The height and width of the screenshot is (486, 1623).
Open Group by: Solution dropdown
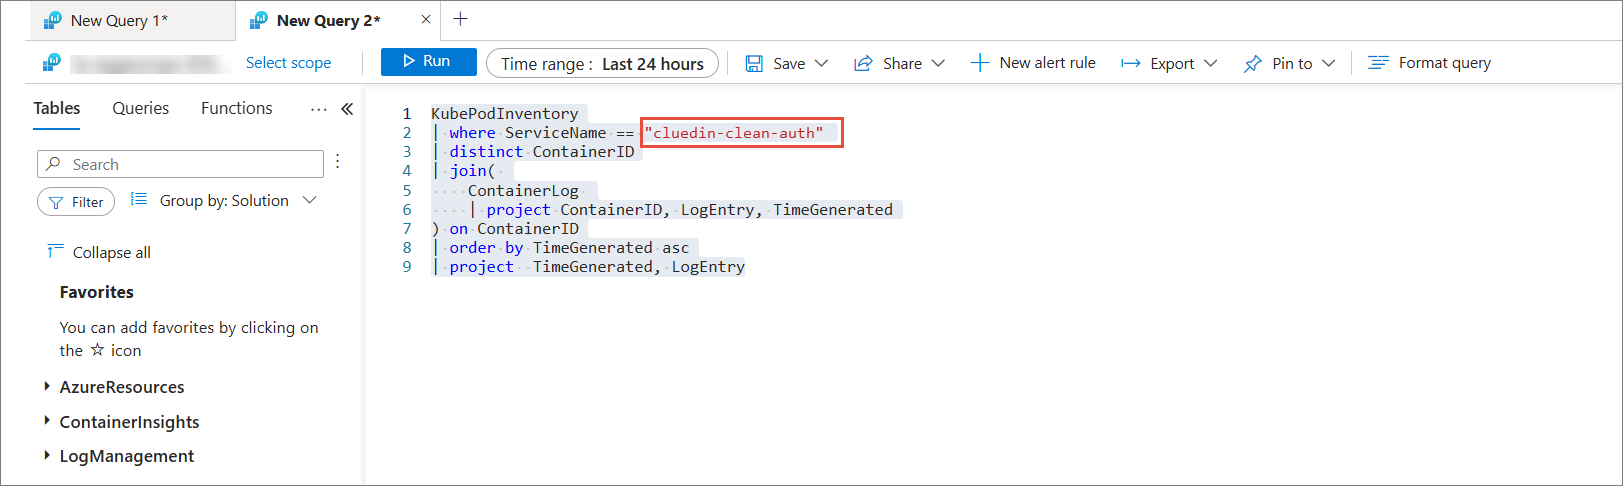click(x=238, y=201)
